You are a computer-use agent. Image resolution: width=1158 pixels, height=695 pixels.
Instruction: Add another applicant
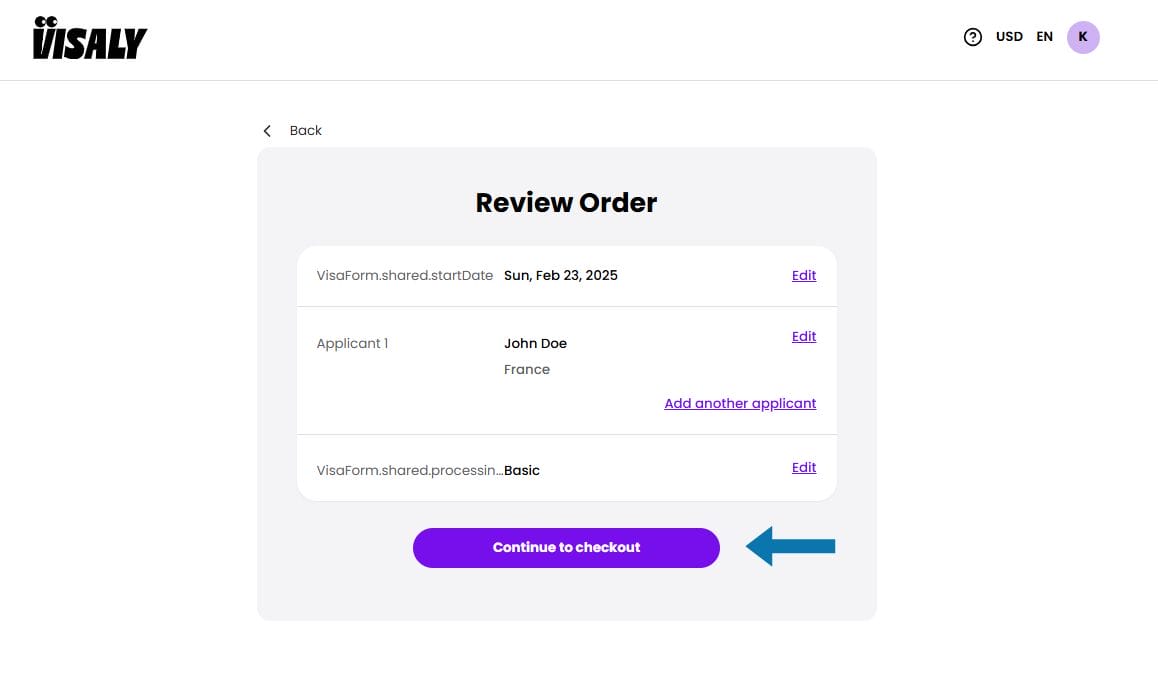click(x=740, y=404)
